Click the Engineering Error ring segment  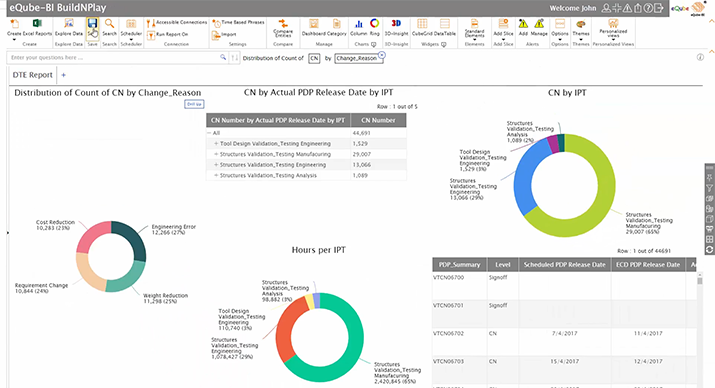(136, 240)
